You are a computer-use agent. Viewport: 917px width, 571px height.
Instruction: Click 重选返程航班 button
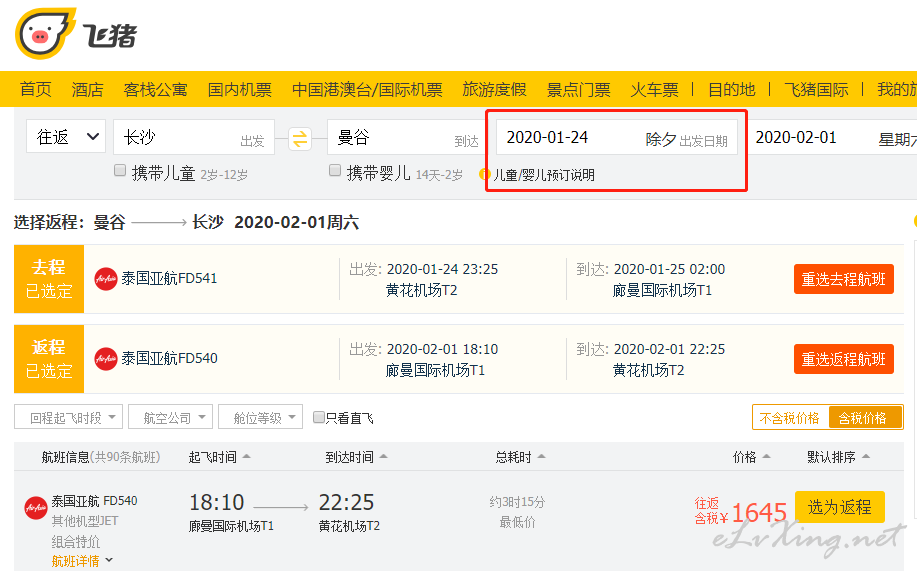843,359
